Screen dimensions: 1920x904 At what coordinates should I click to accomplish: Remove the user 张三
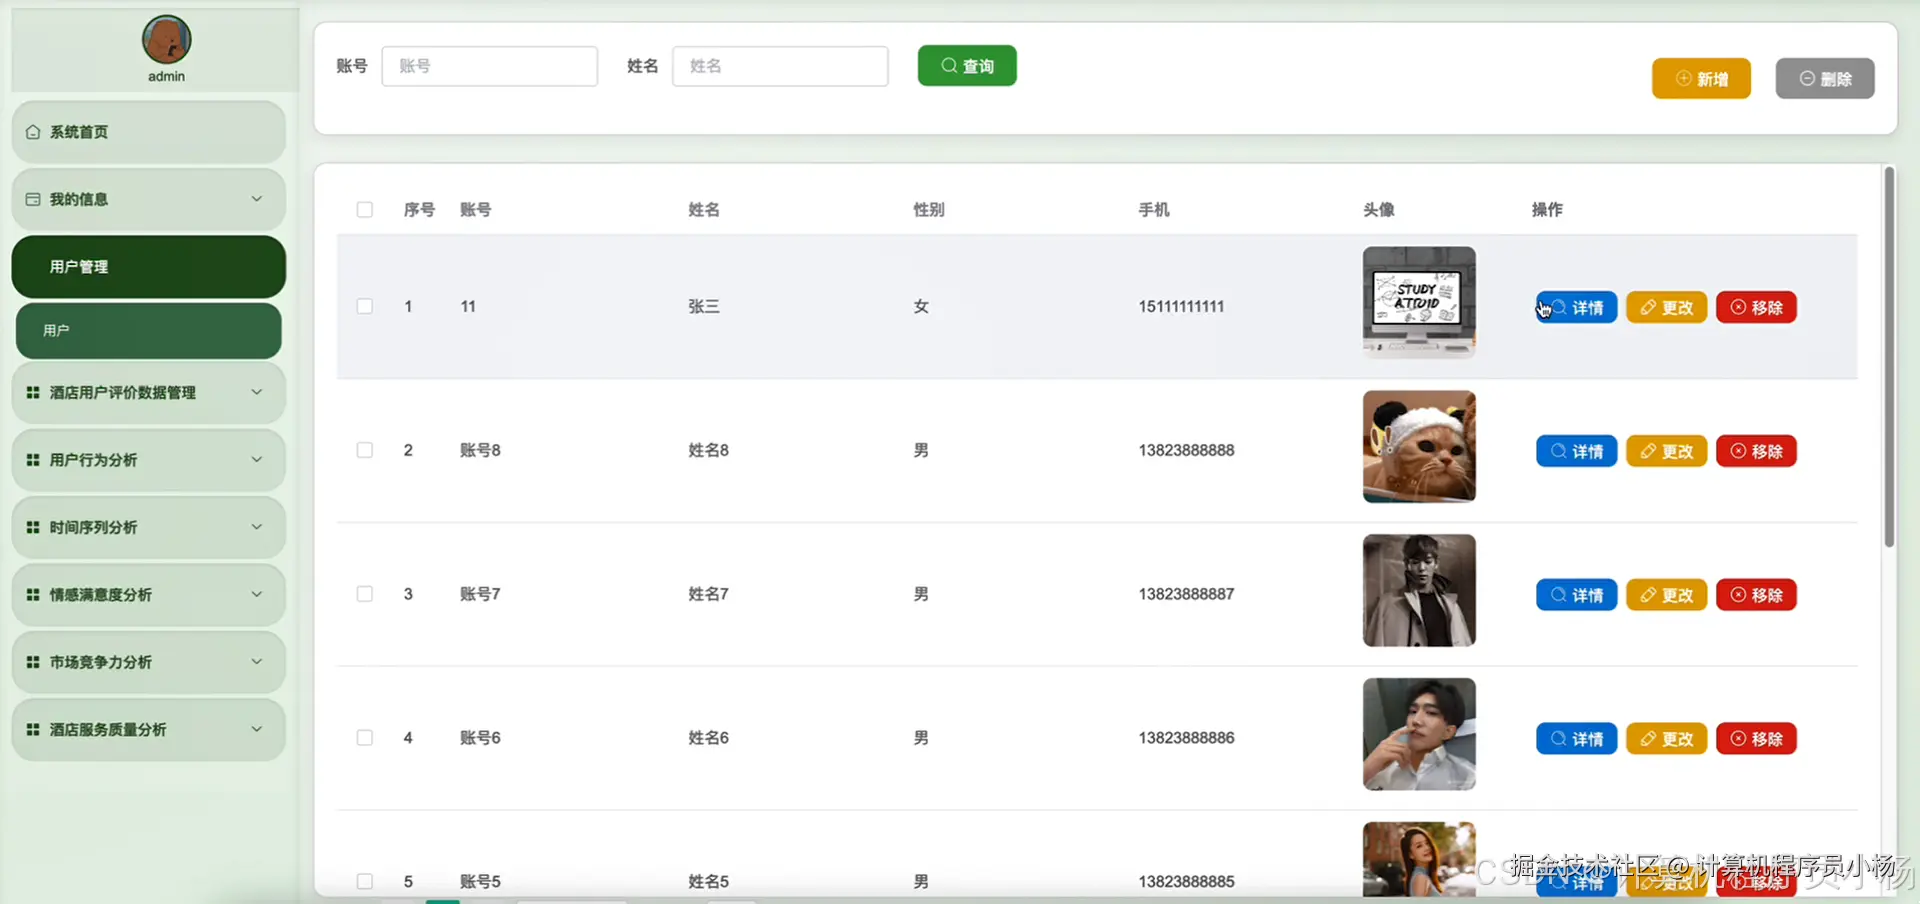(x=1756, y=307)
